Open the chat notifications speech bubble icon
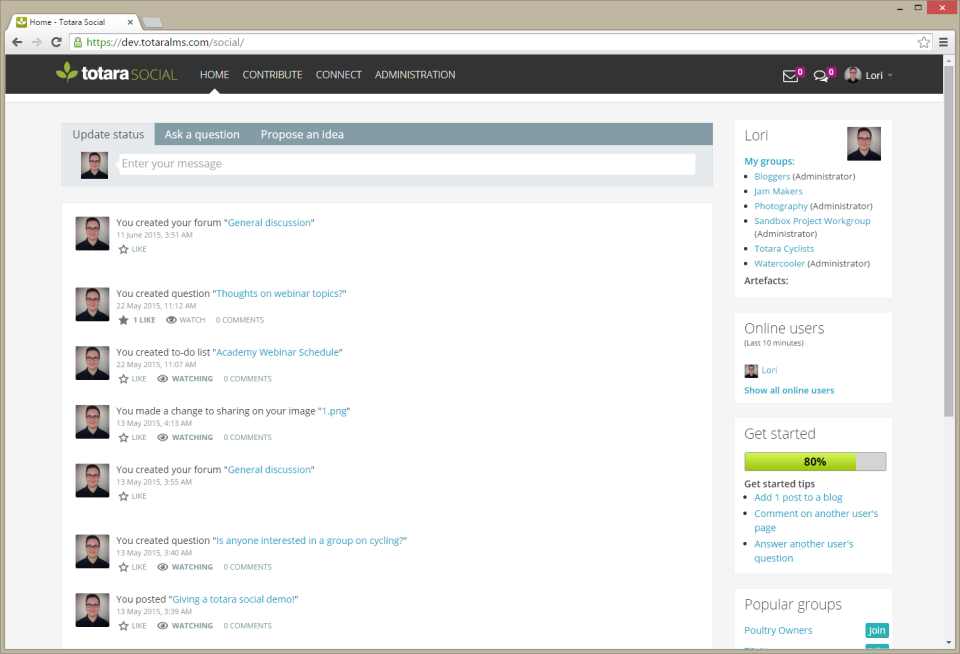Viewport: 960px width, 654px height. (x=820, y=76)
